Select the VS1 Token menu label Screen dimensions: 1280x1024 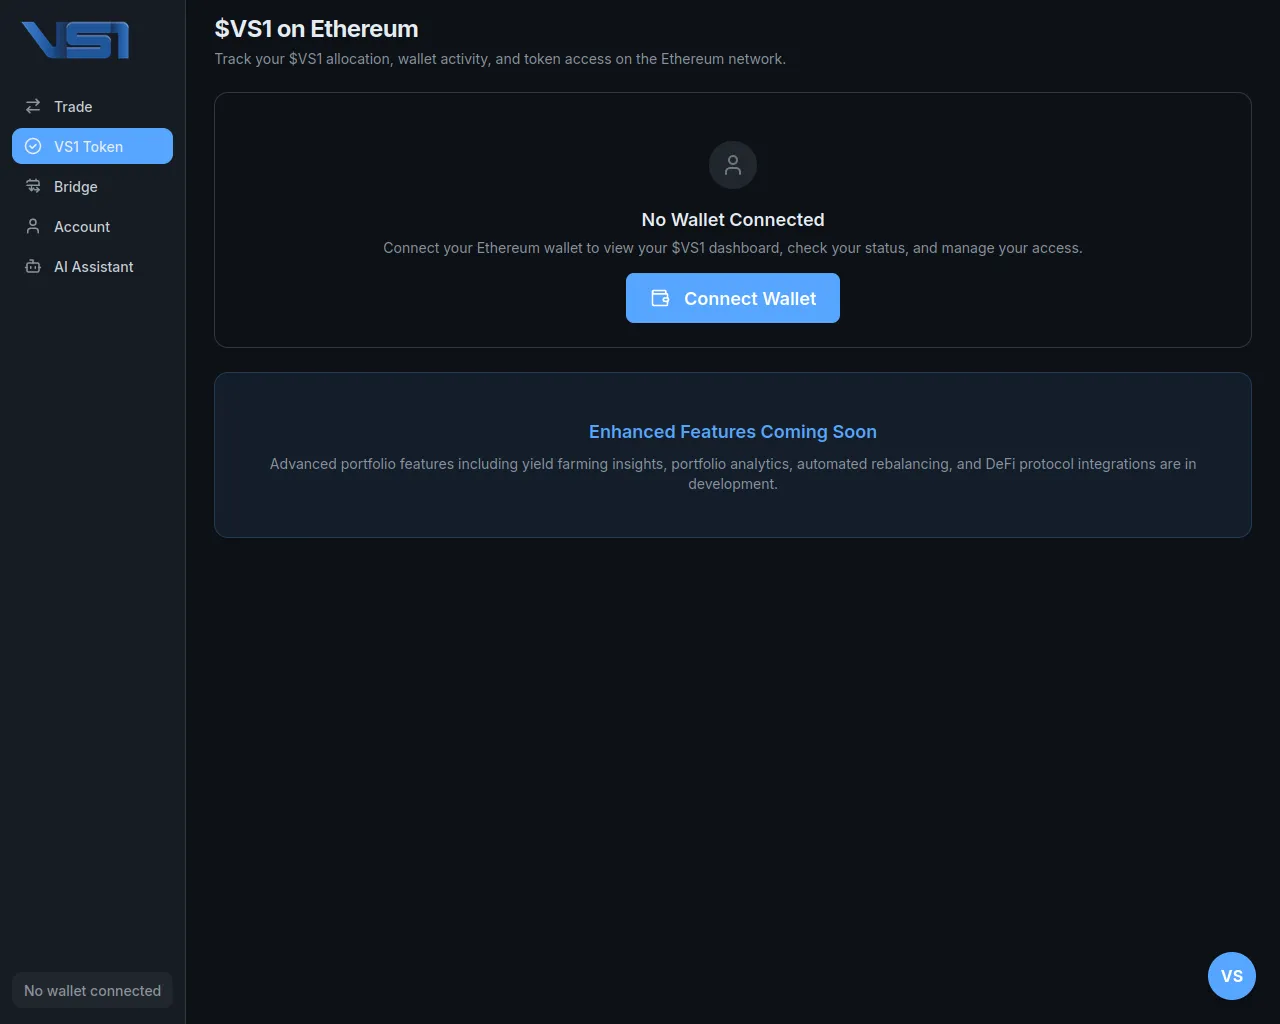pos(88,147)
